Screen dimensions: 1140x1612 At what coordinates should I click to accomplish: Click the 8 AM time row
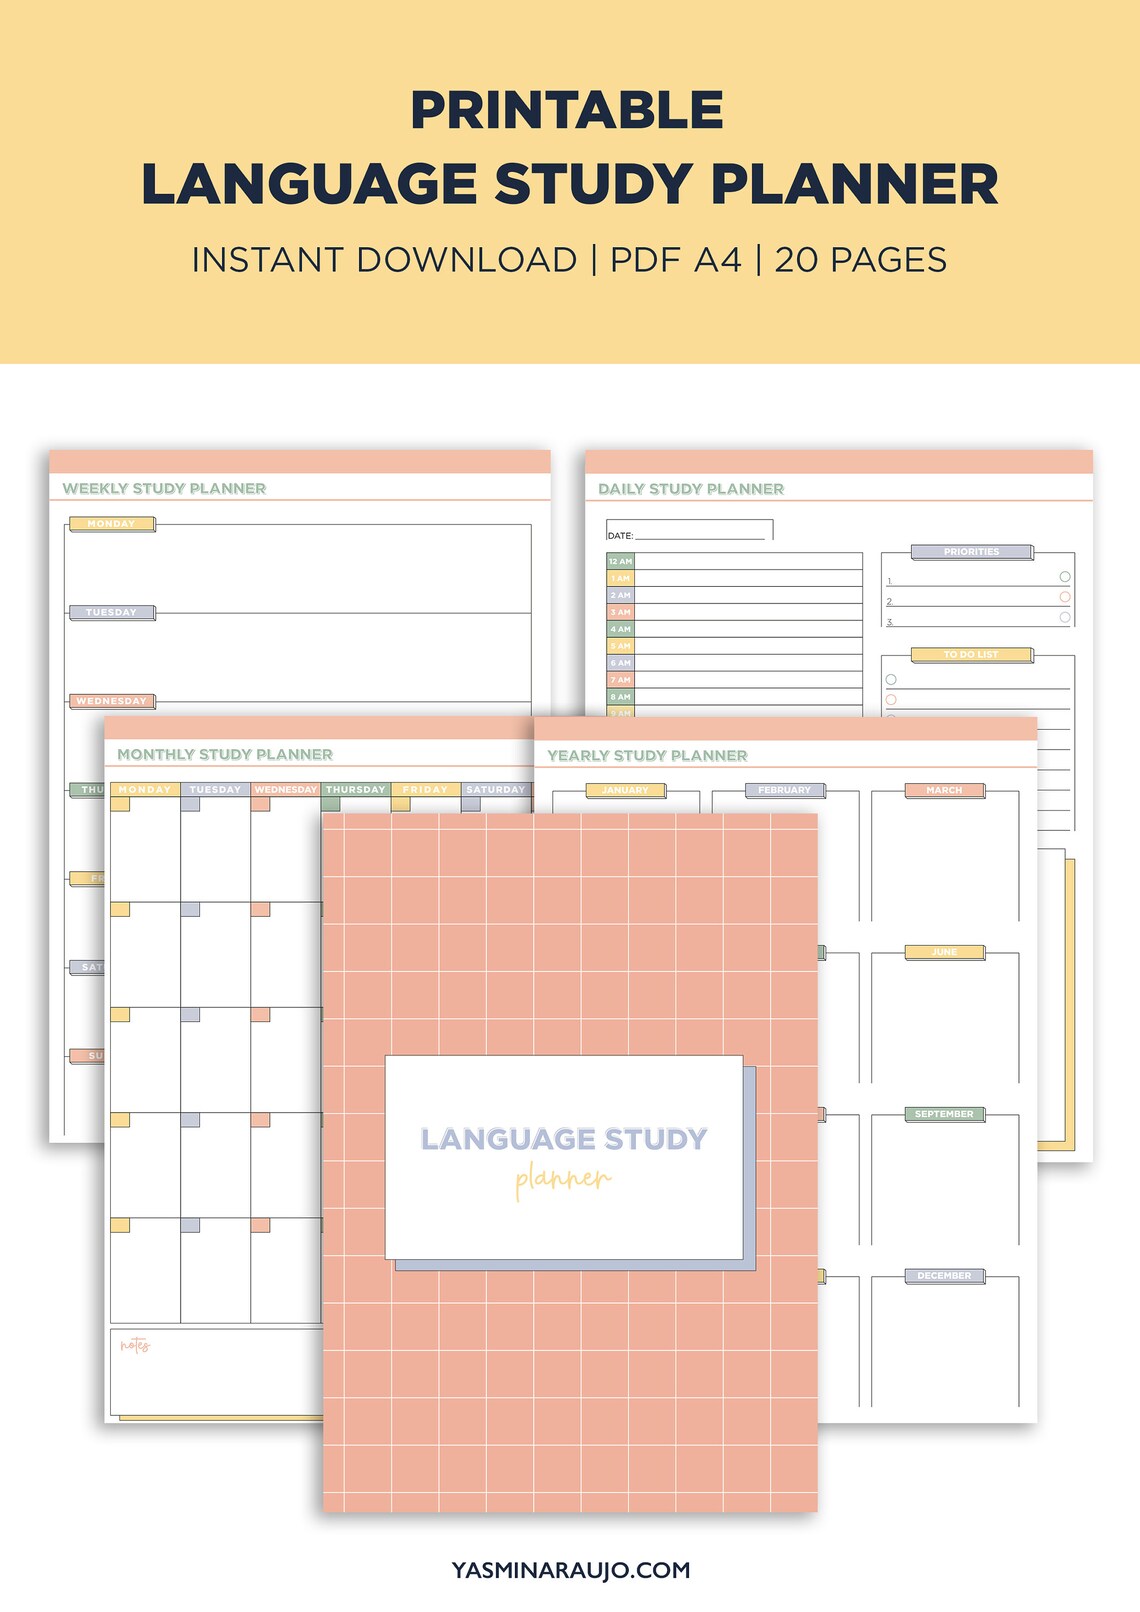[734, 697]
